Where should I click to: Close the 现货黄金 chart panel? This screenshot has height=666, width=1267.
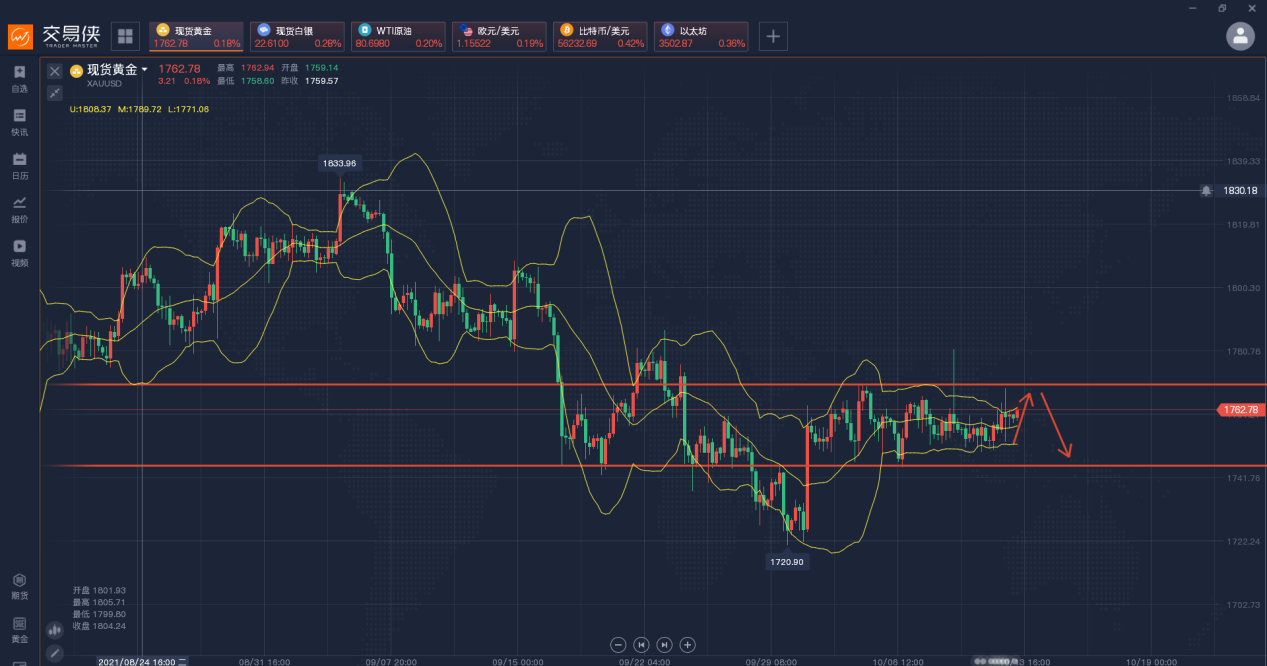coord(55,71)
